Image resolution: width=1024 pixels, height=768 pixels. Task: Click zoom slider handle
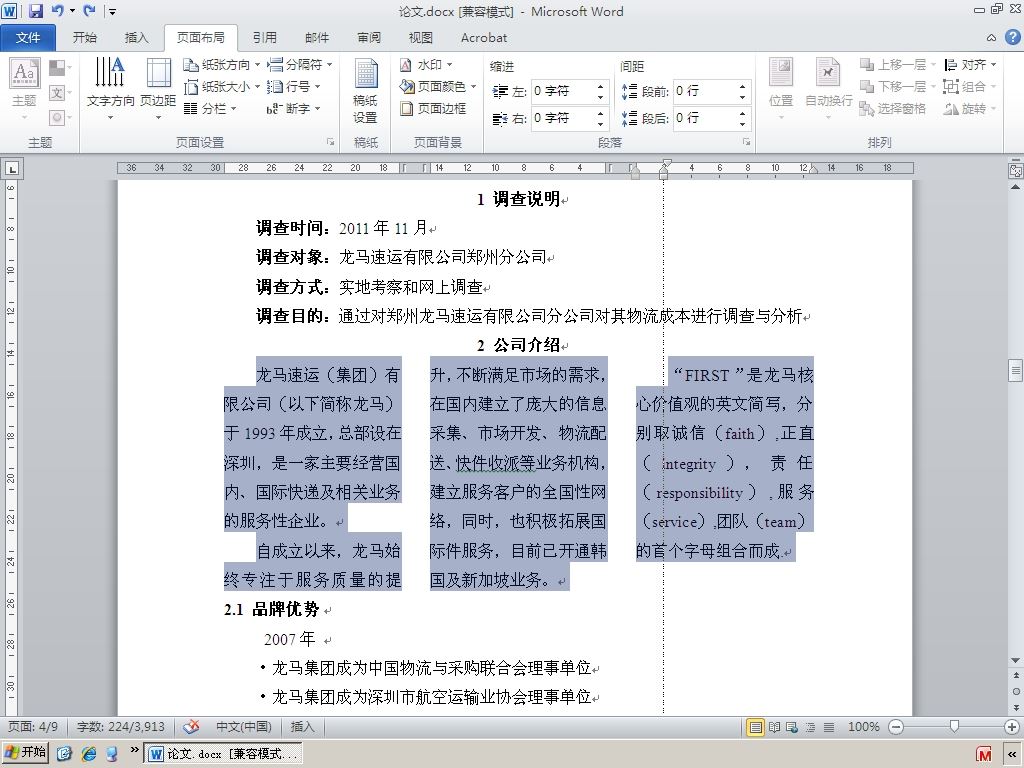[954, 726]
